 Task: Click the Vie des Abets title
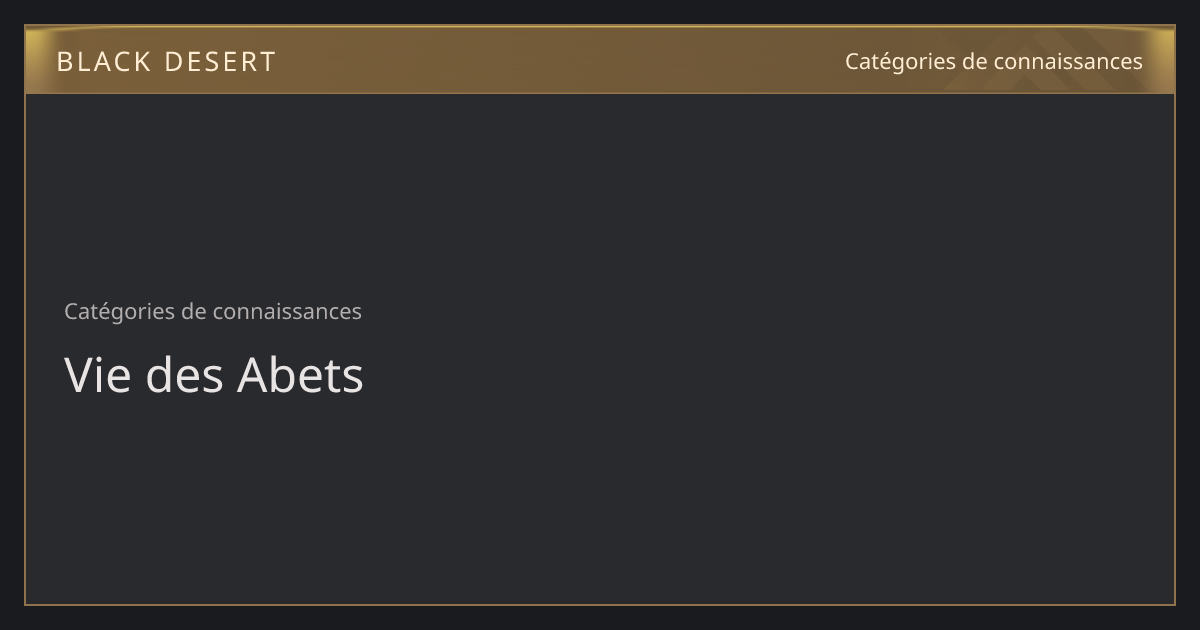coord(214,375)
